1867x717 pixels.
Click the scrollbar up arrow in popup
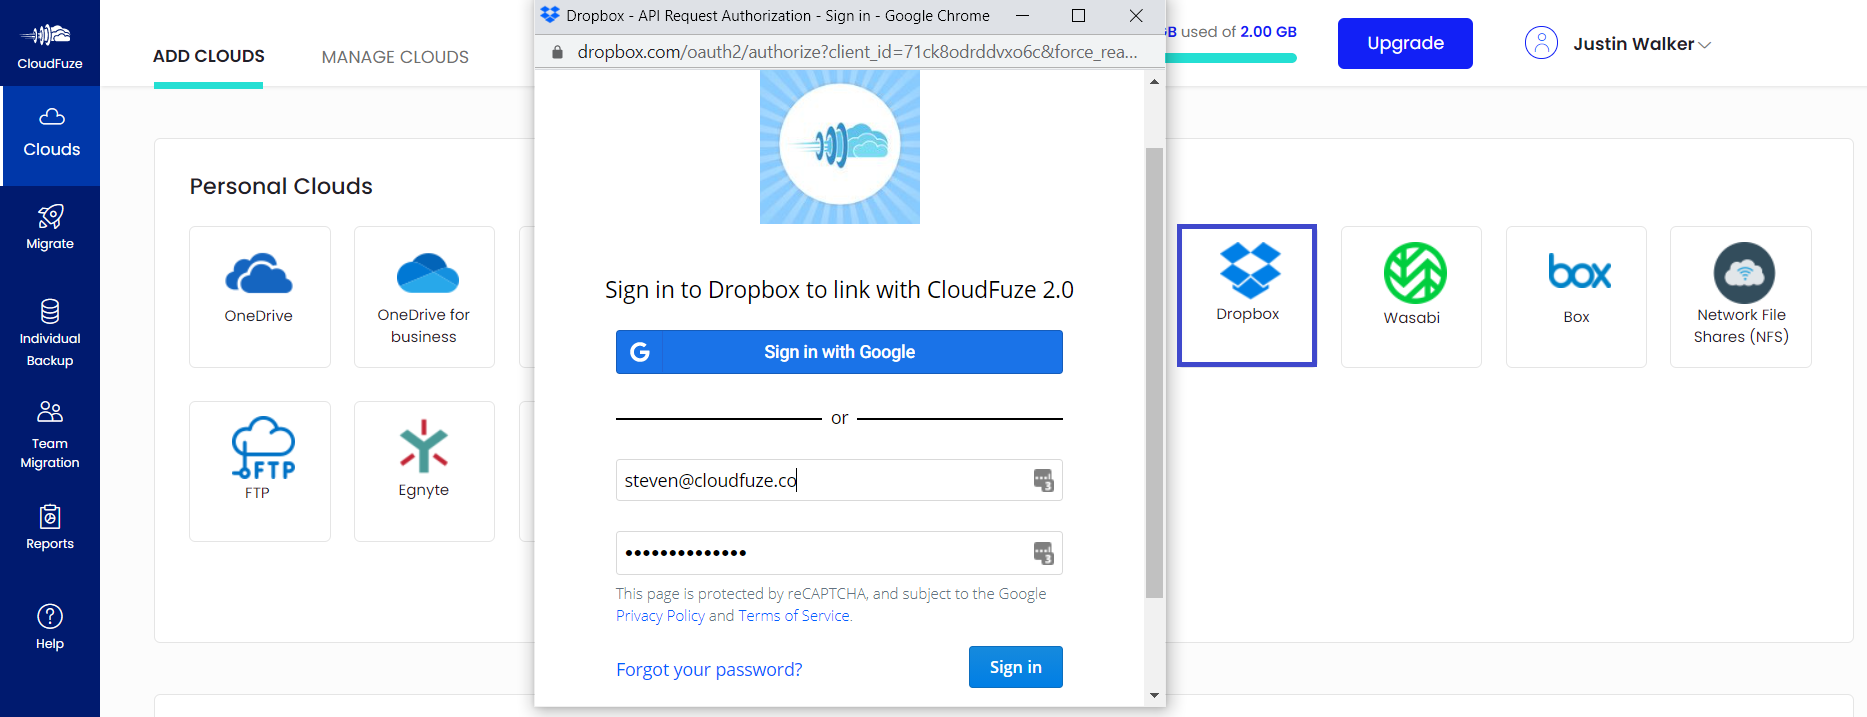pyautogui.click(x=1154, y=82)
